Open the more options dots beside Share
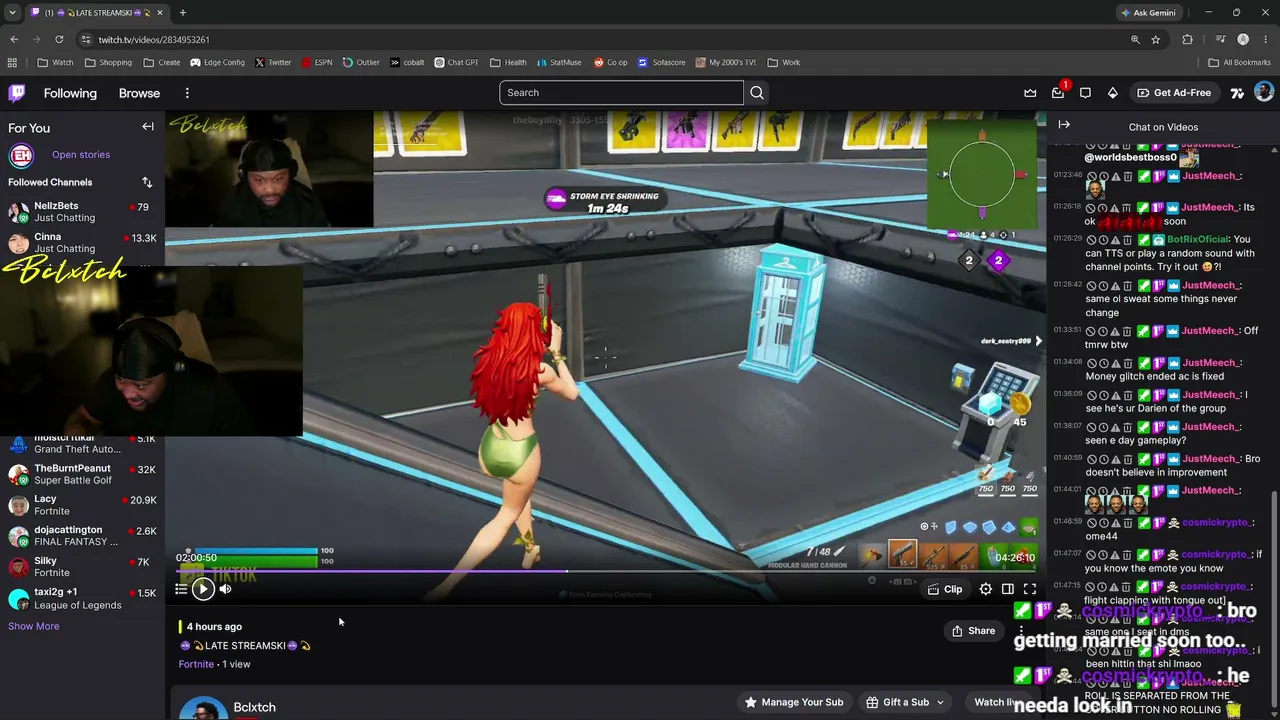The image size is (1280, 720). point(1021,631)
